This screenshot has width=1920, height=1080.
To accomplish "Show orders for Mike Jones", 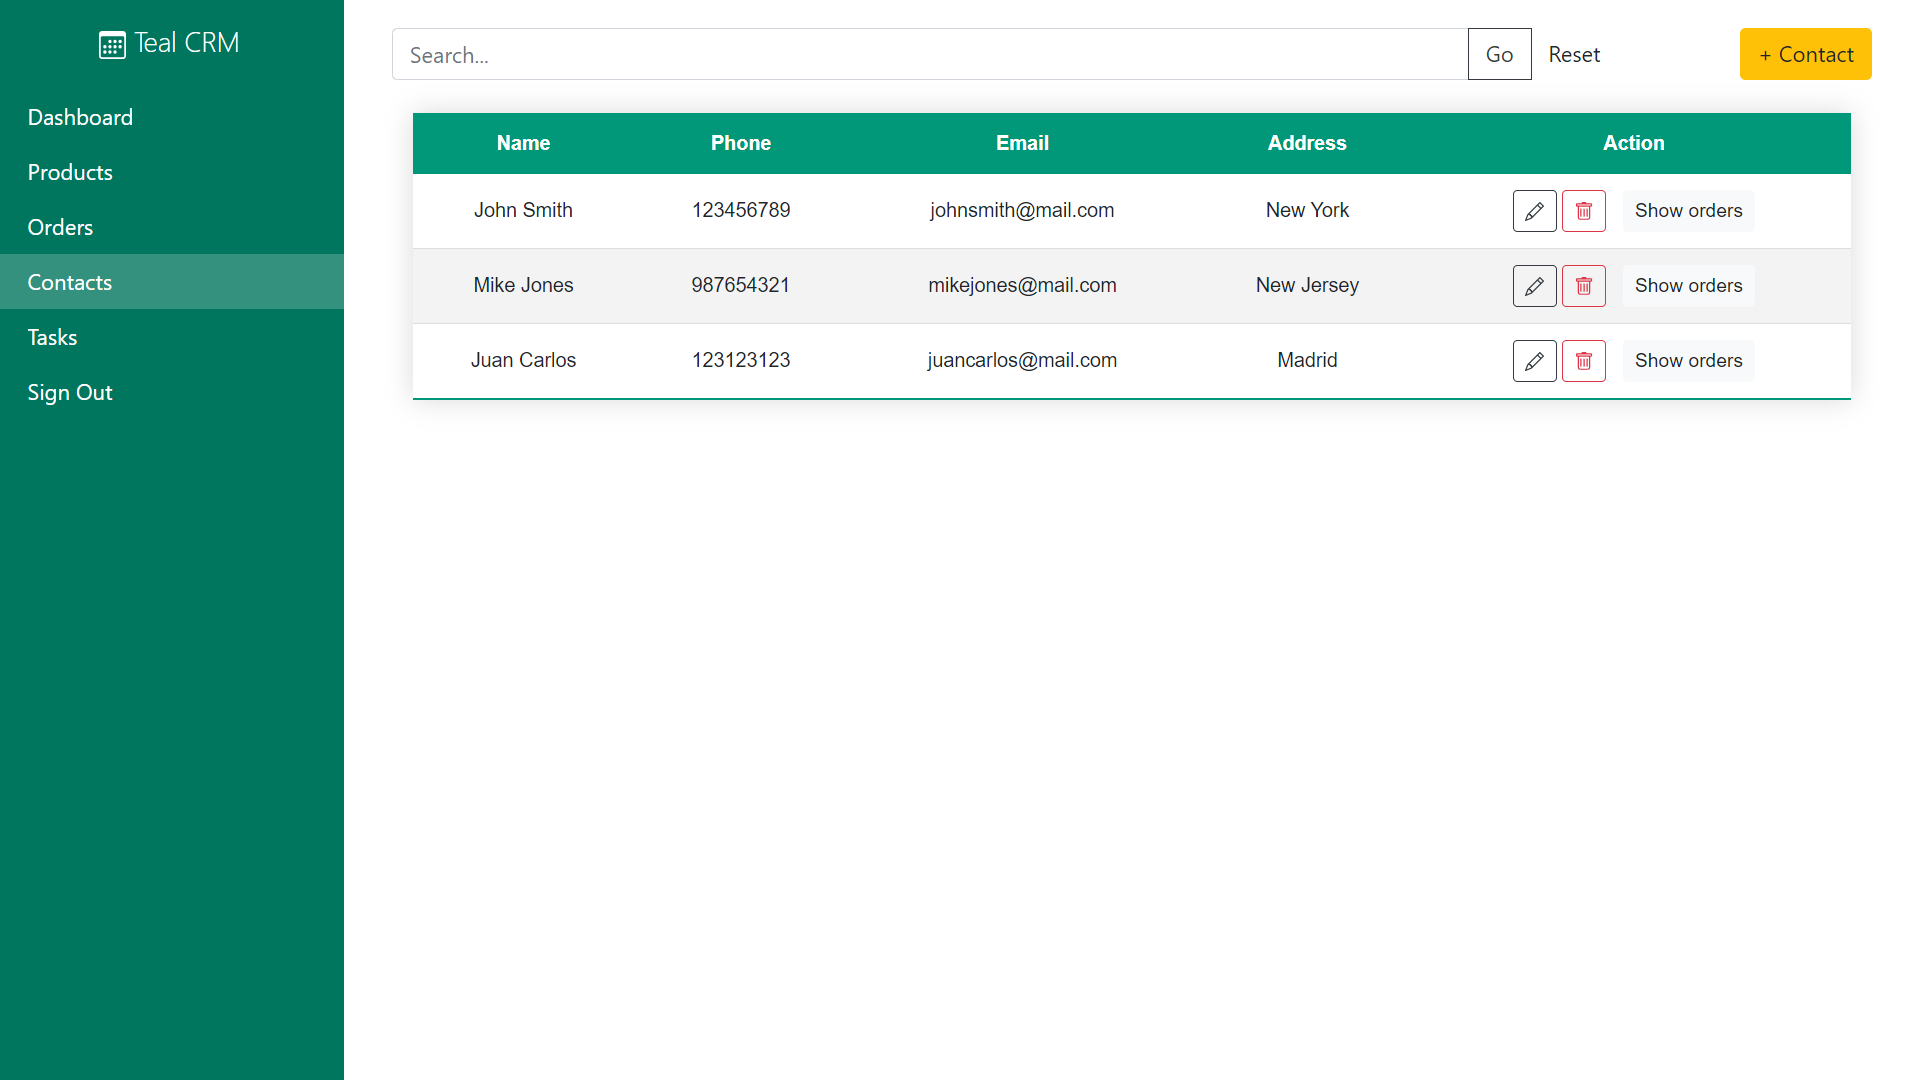I will pyautogui.click(x=1688, y=286).
